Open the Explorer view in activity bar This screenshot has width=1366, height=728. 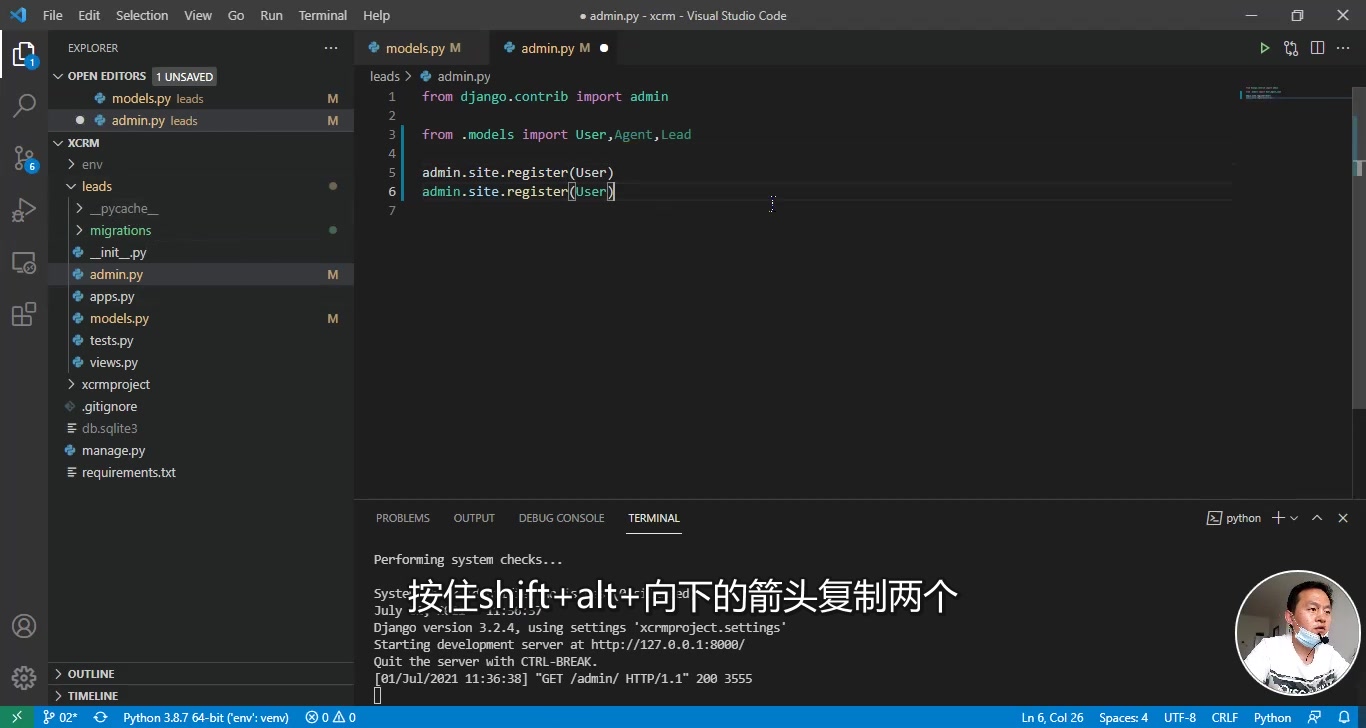(x=24, y=54)
